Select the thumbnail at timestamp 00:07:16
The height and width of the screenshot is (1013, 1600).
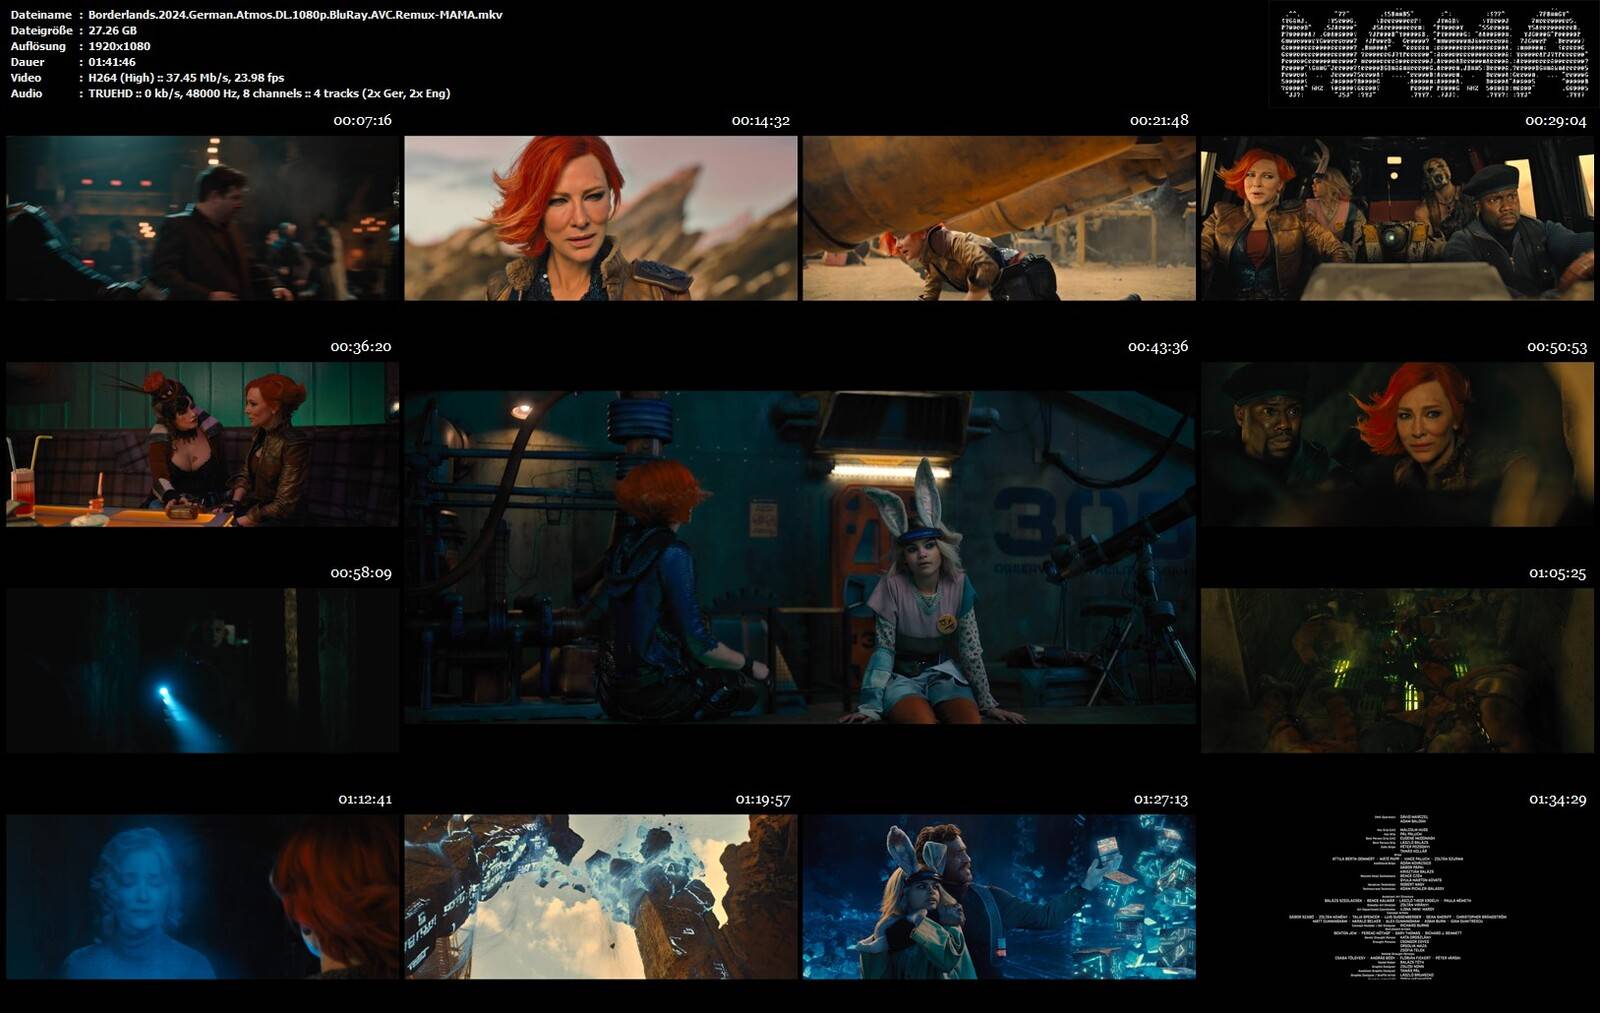coord(202,218)
